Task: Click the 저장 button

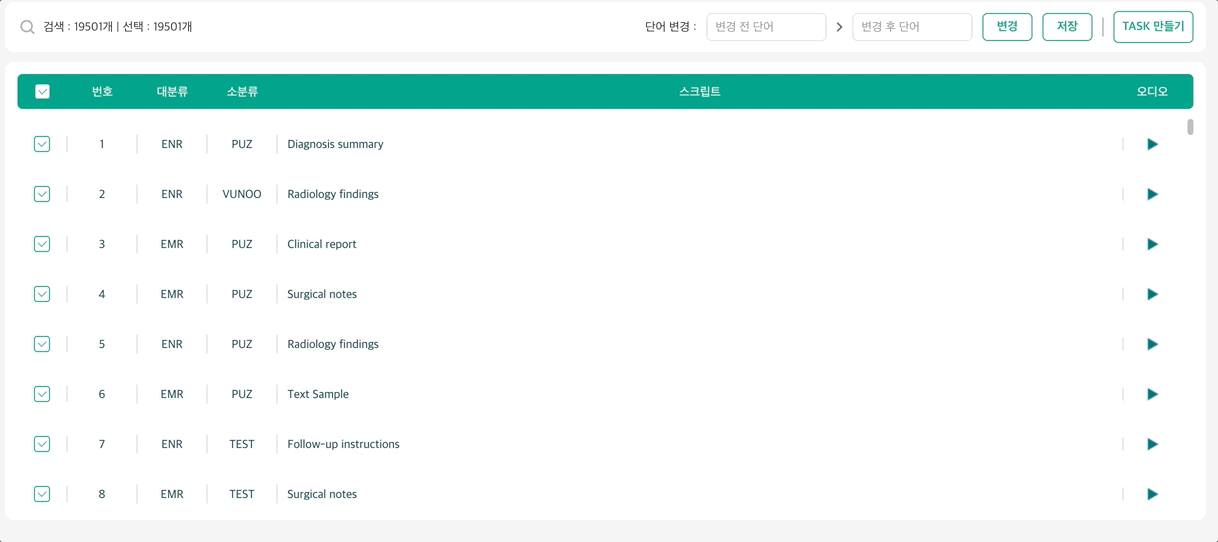Action: click(1067, 27)
